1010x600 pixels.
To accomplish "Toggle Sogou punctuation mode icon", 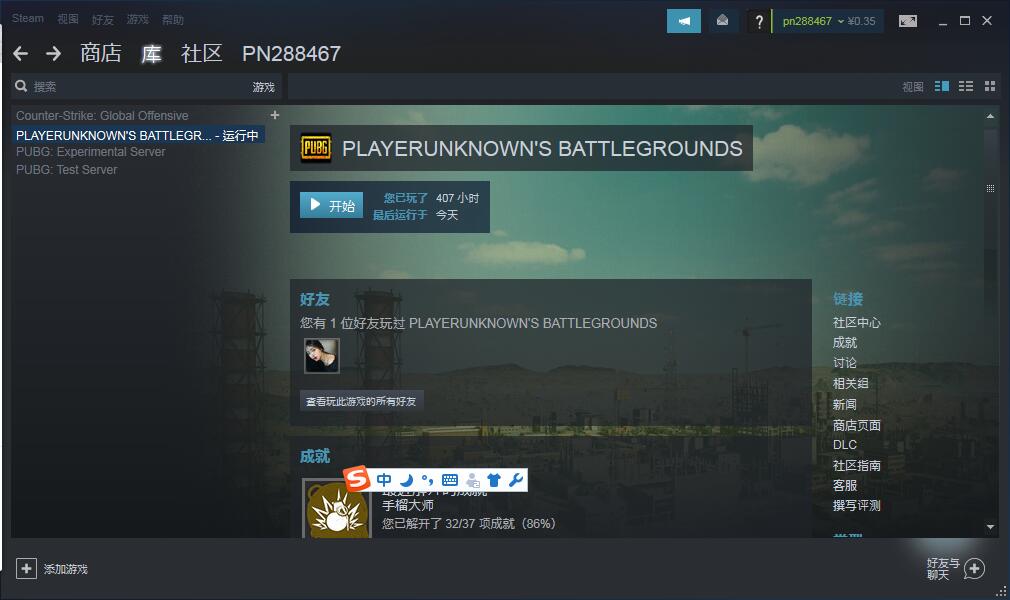I will (427, 480).
